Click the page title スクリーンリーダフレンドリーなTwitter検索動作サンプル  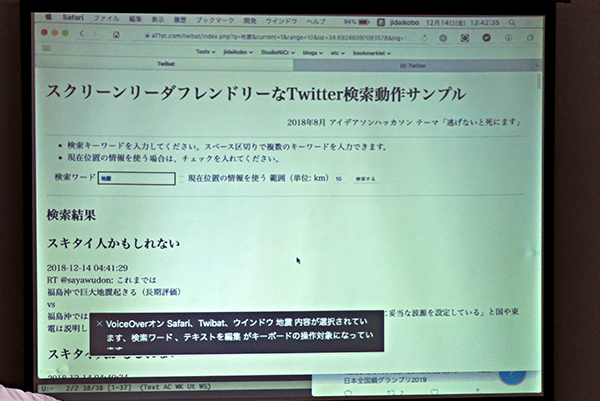tap(256, 93)
